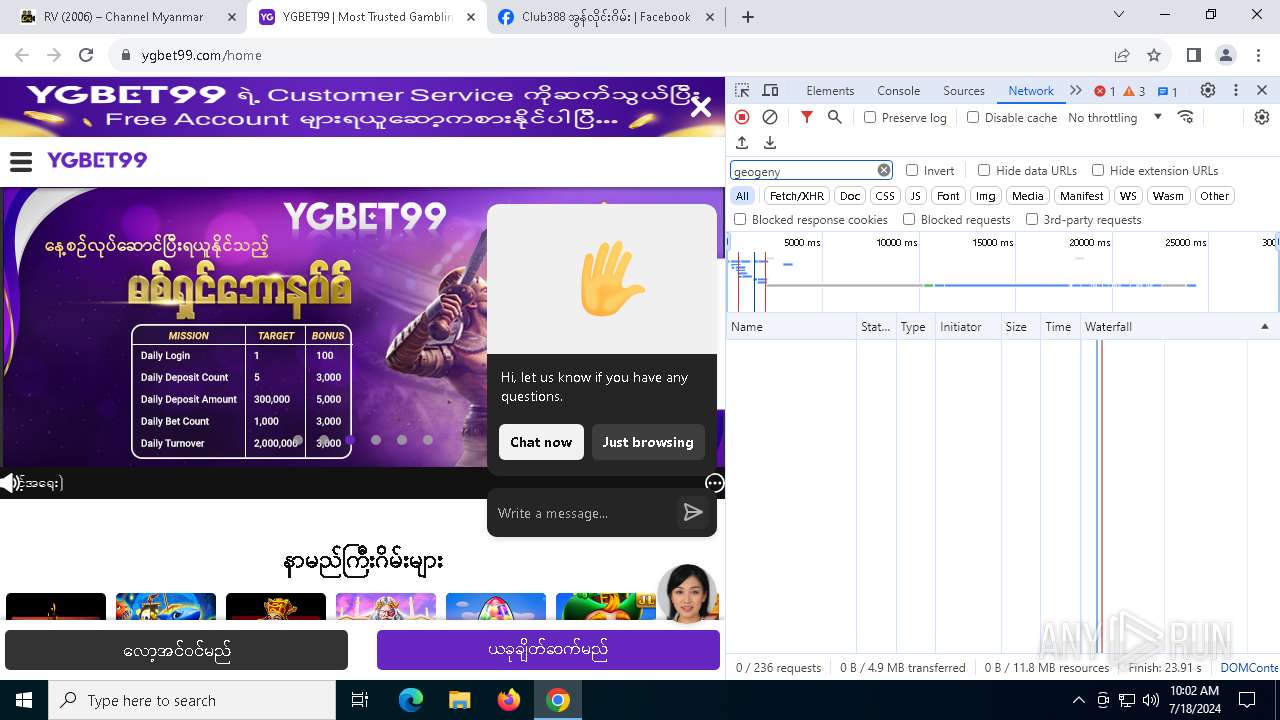Toggle the network filter funnel icon
Image resolution: width=1280 pixels, height=720 pixels.
tap(807, 117)
